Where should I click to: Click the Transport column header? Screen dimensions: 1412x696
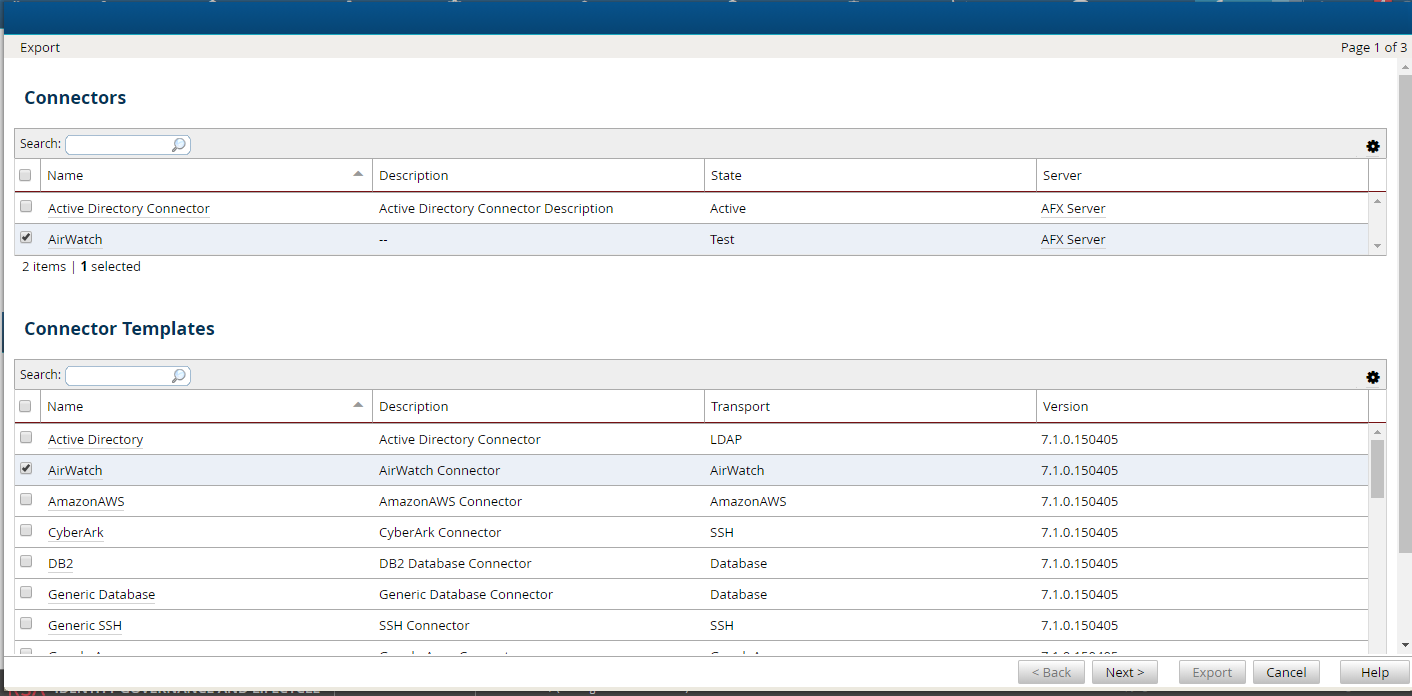[x=740, y=407]
